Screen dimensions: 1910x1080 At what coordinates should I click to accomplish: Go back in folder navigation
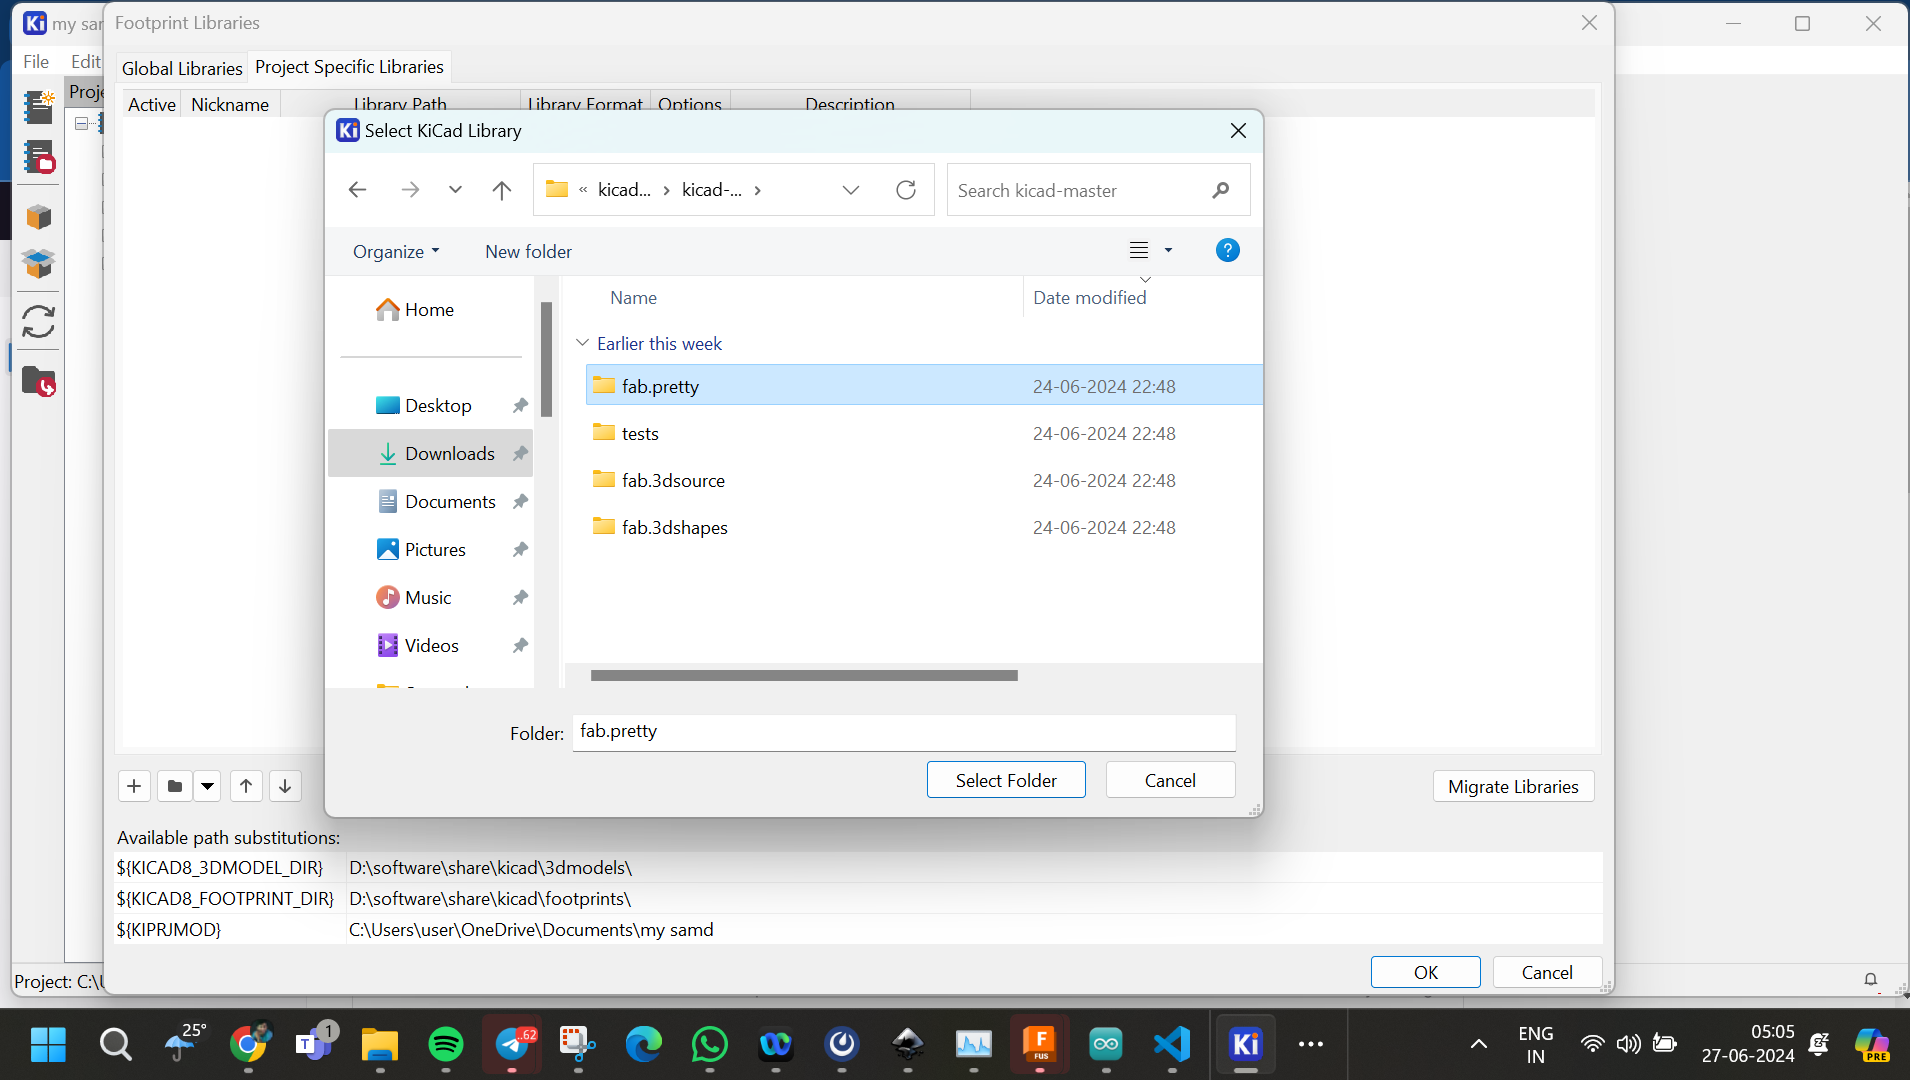pos(357,190)
